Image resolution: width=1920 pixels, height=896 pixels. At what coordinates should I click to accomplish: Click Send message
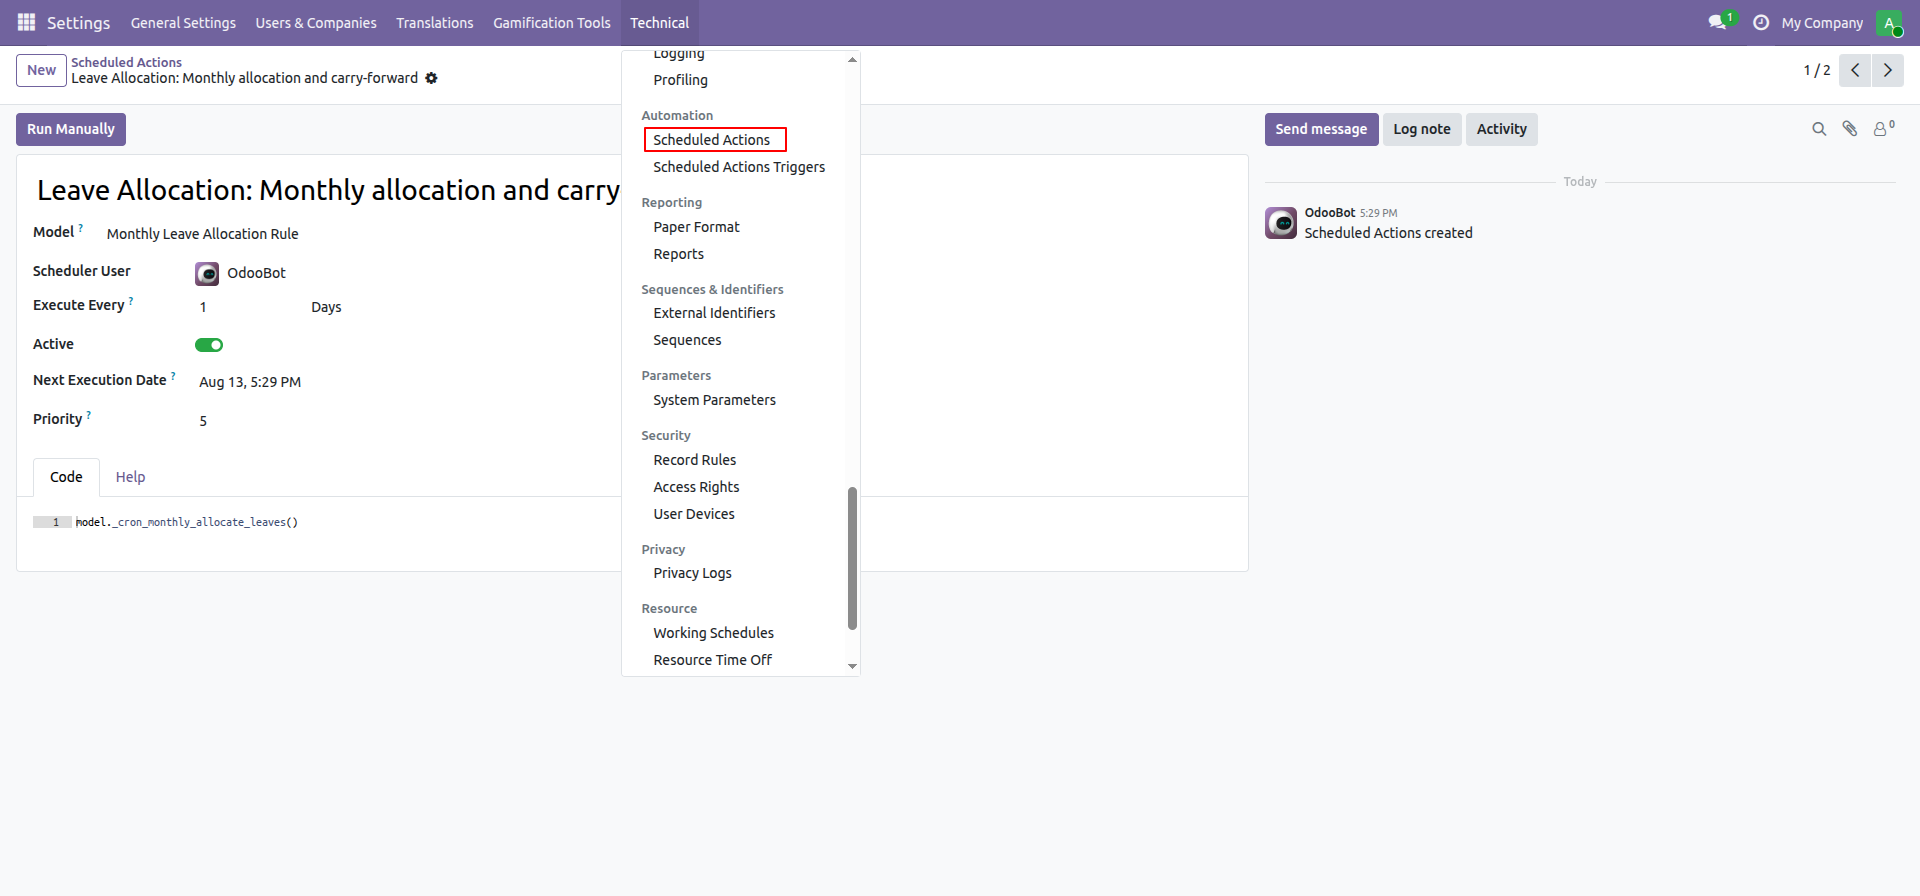point(1321,129)
